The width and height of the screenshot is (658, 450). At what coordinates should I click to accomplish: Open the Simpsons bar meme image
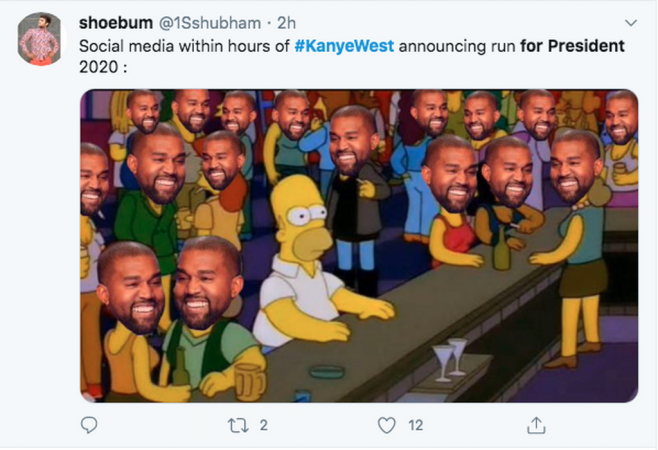[359, 246]
